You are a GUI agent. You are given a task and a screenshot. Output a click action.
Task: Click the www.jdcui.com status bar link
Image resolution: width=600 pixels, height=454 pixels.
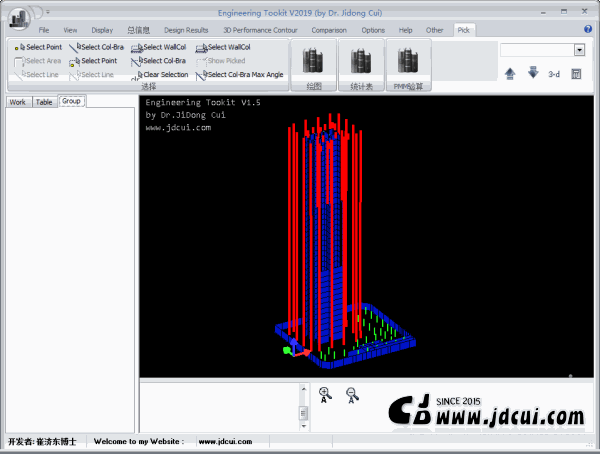(x=225, y=441)
